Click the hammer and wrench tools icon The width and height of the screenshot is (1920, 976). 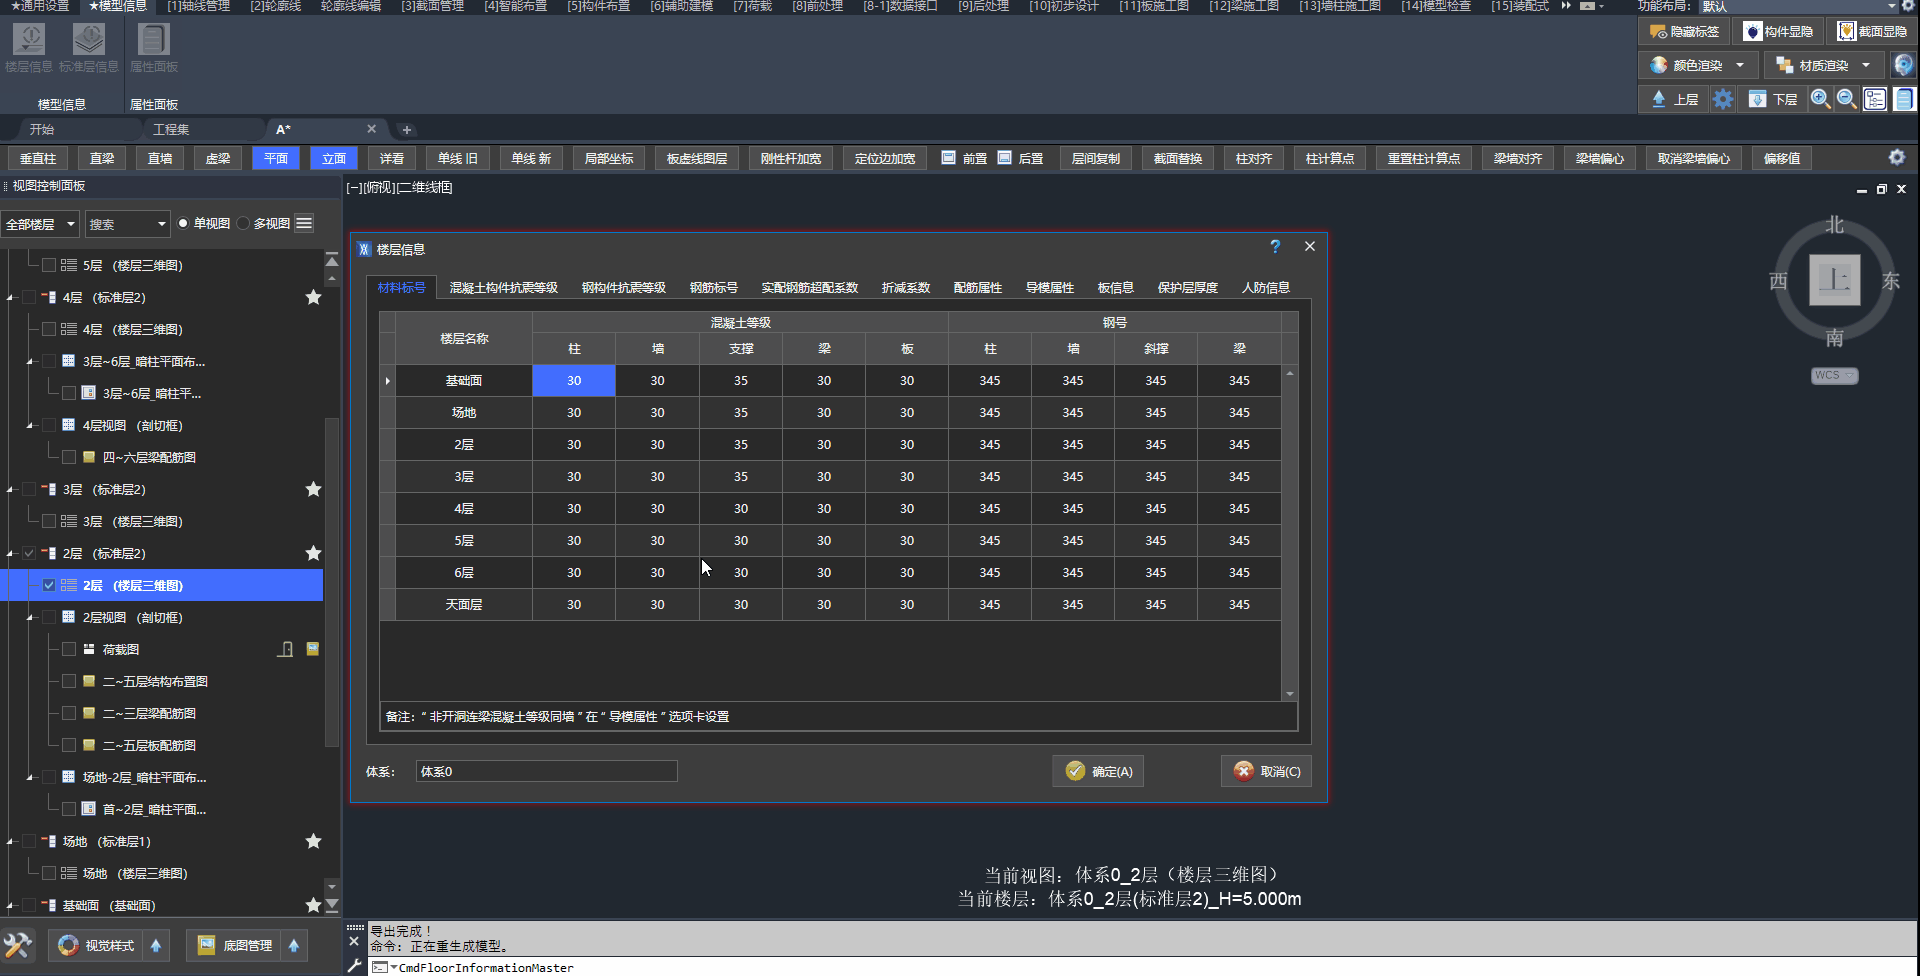click(18, 945)
